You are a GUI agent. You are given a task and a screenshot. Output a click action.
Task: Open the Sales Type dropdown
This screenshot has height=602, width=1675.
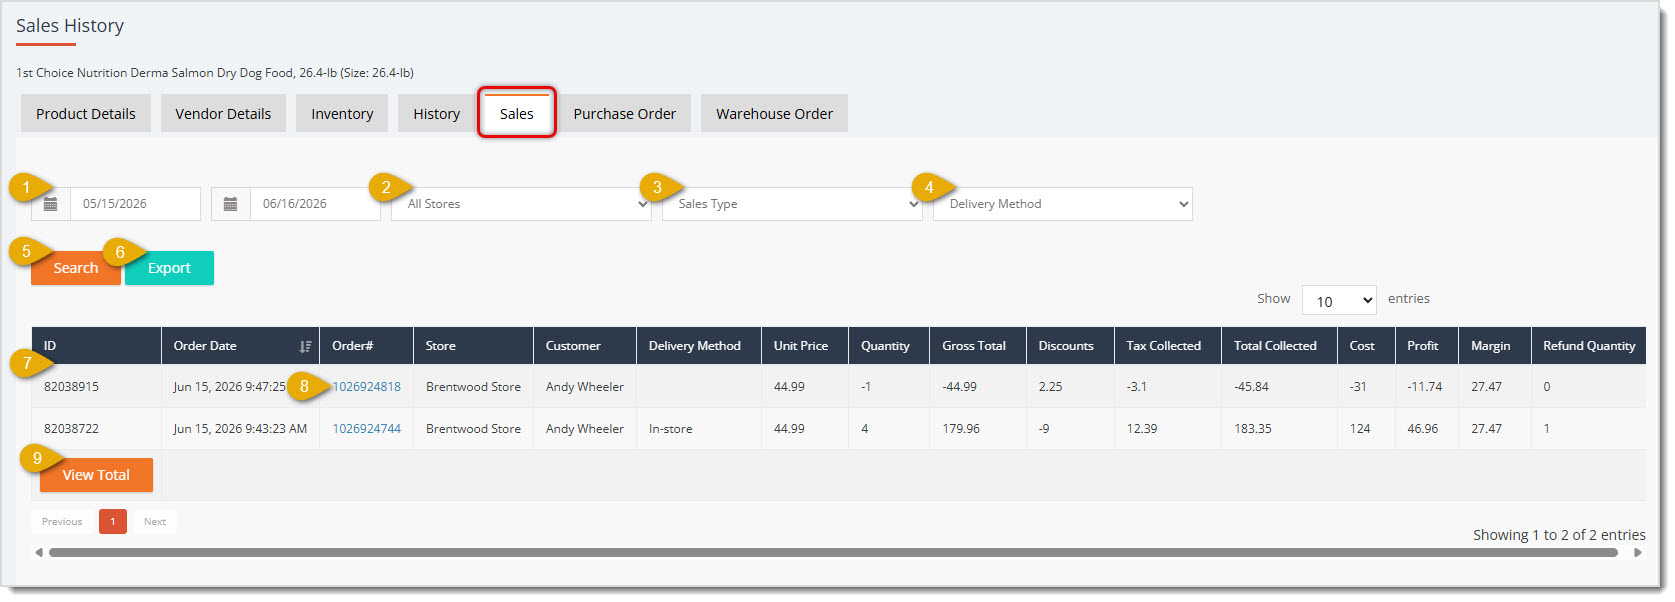(x=792, y=204)
